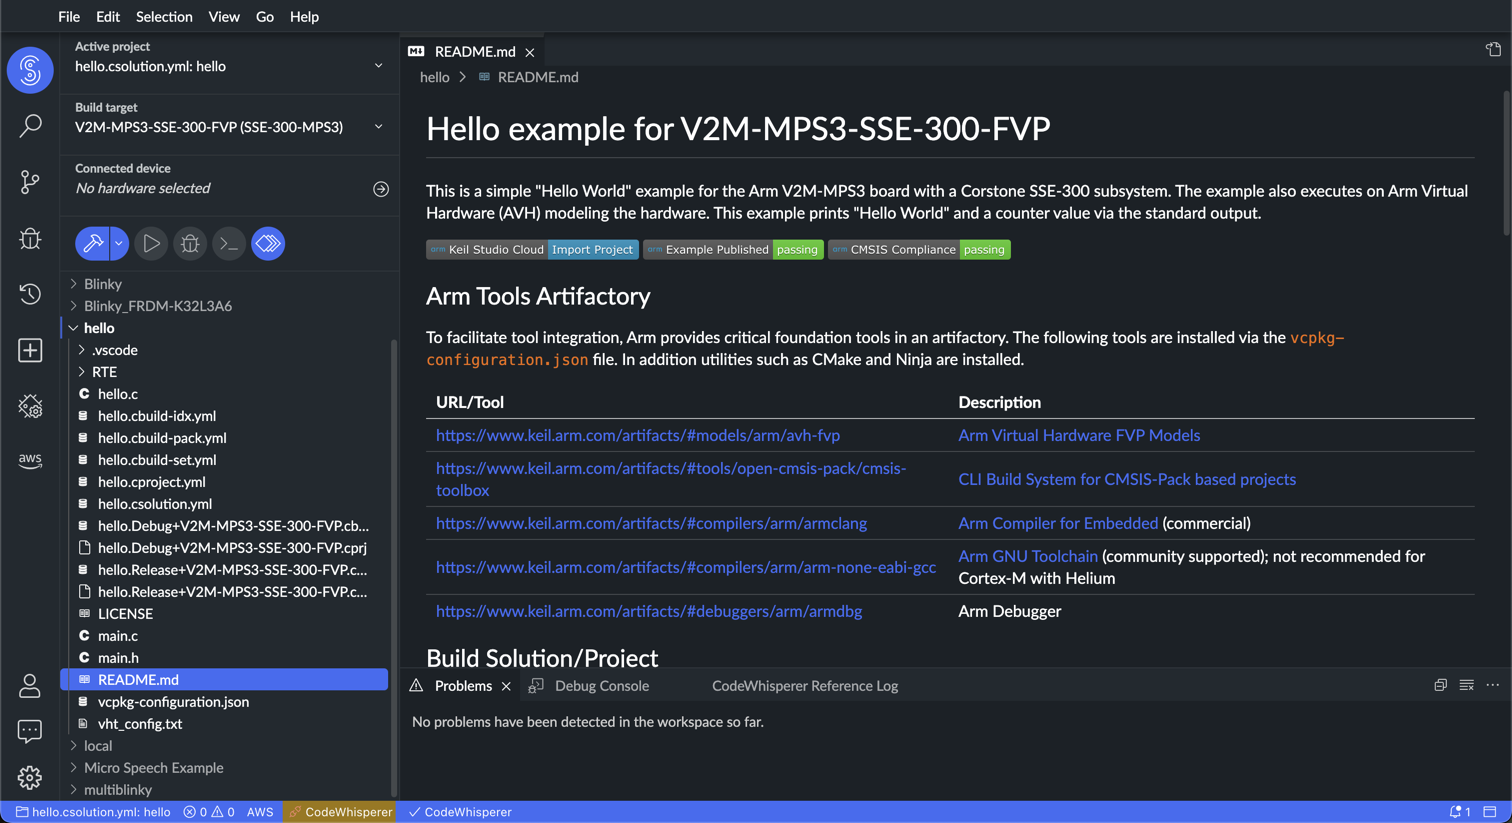
Task: Open the accounts person icon
Action: point(30,686)
